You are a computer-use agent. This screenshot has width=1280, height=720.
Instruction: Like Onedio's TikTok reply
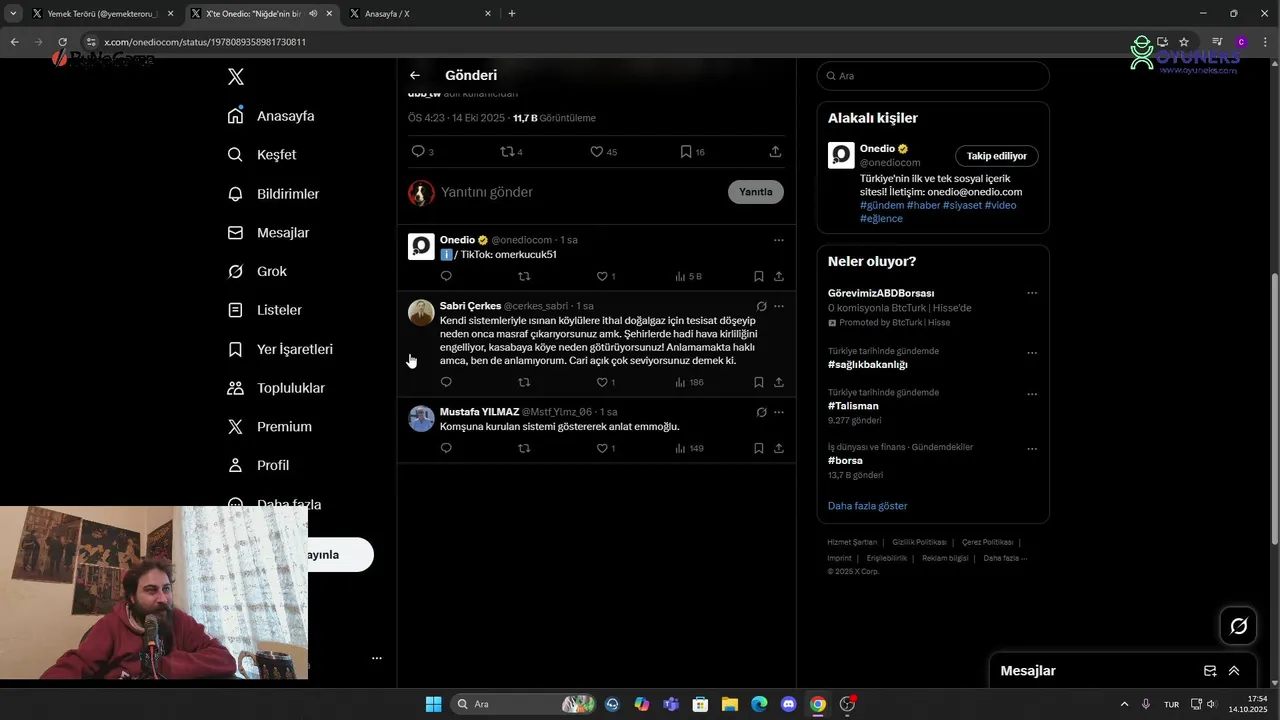602,276
